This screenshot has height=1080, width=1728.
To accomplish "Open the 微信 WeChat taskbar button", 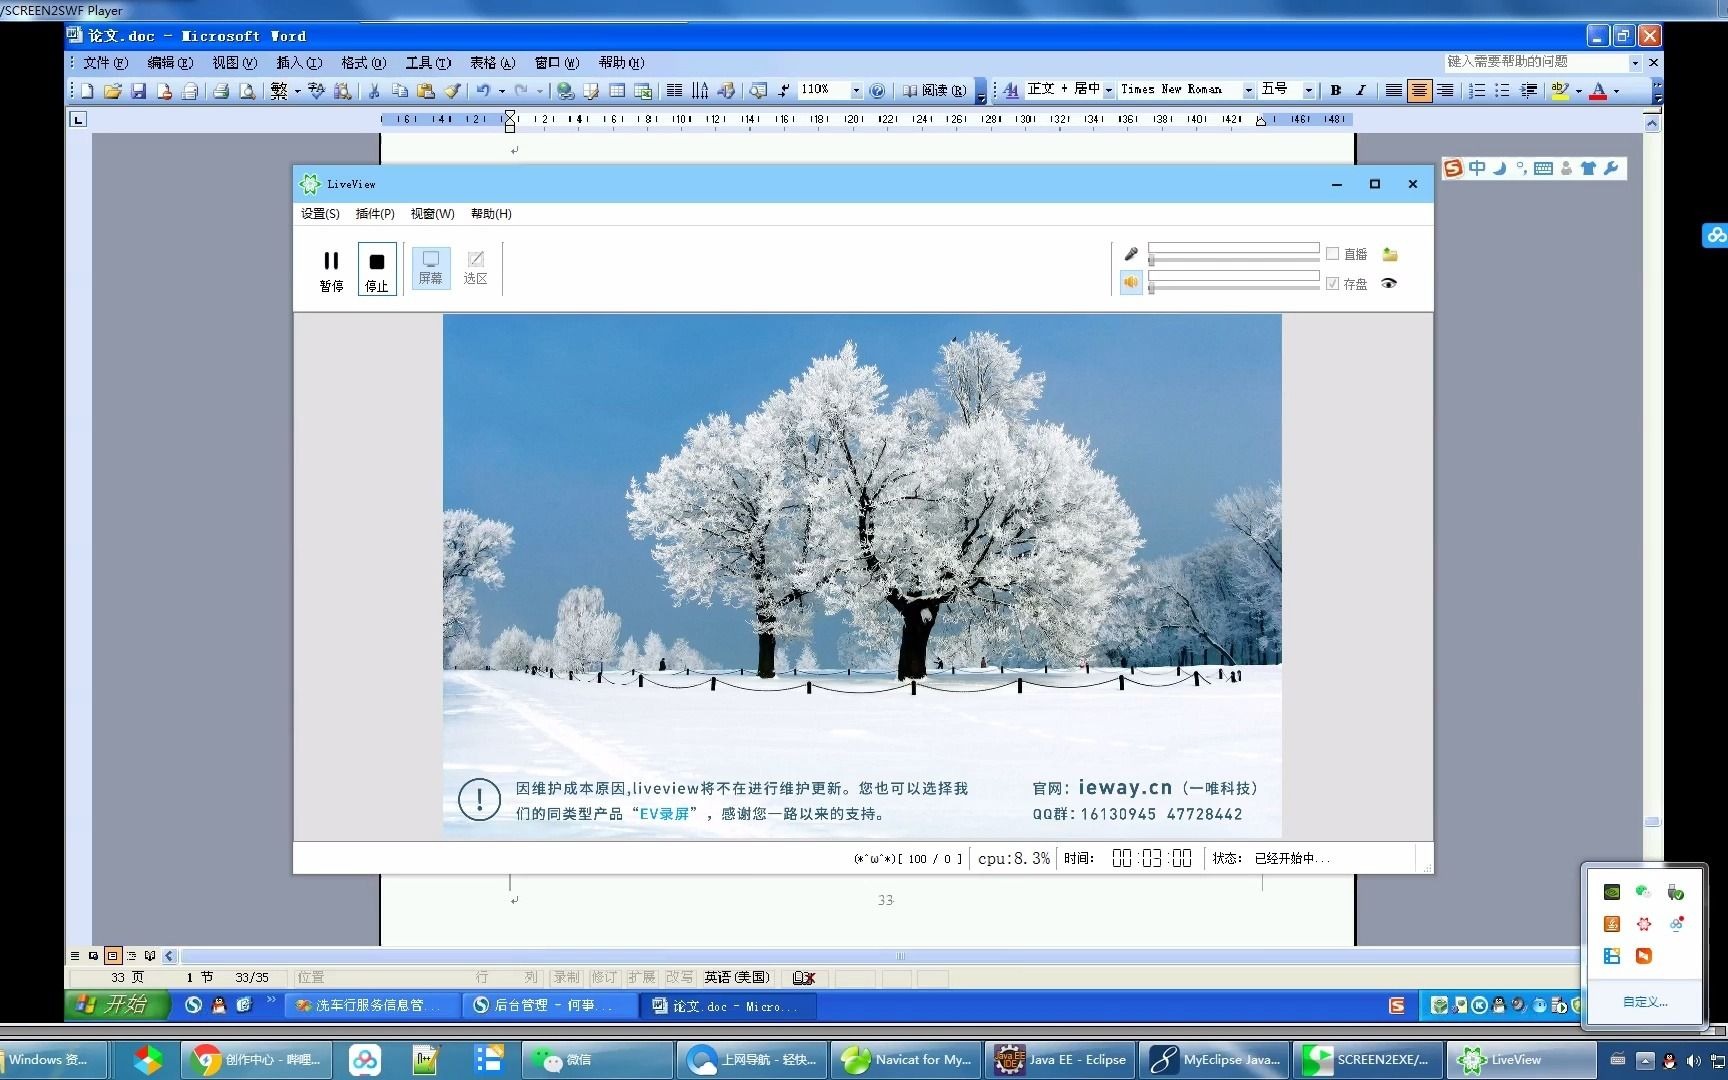I will point(596,1060).
